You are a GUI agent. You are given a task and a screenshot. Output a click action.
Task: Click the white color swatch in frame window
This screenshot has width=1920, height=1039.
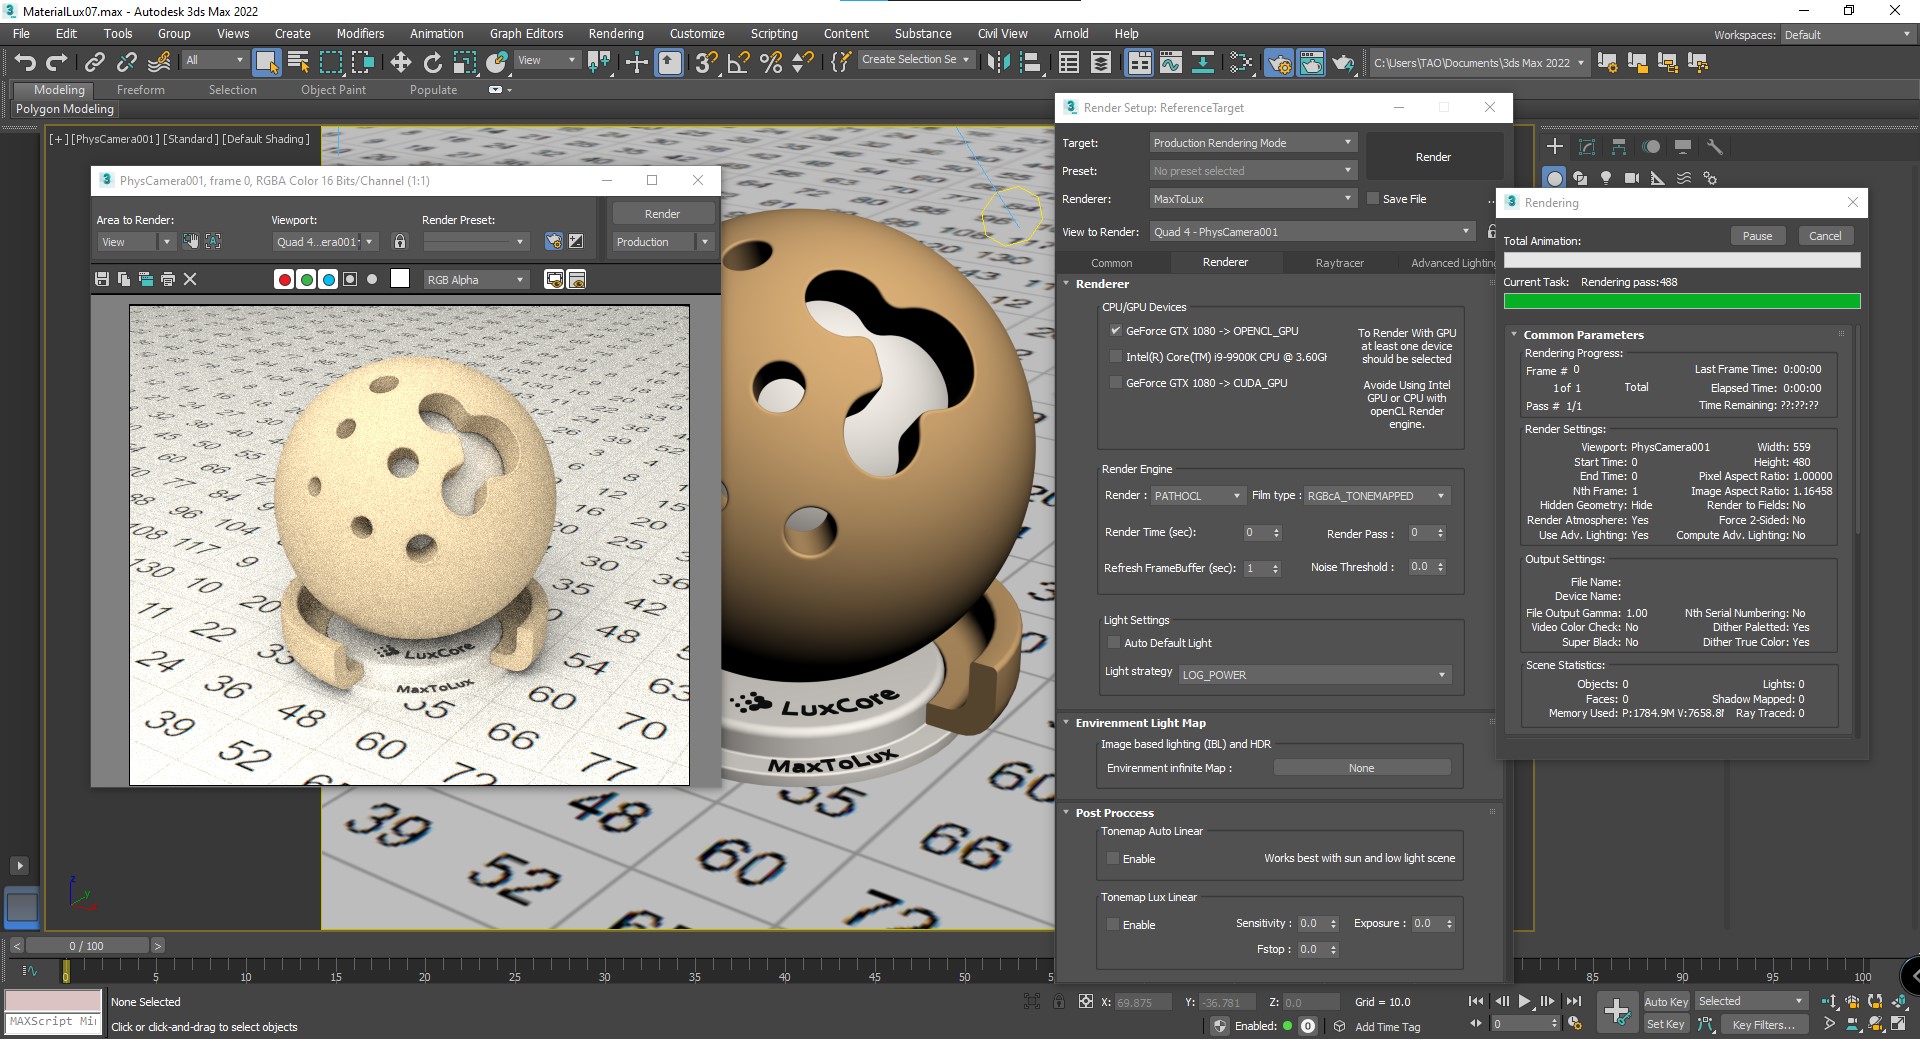click(400, 279)
